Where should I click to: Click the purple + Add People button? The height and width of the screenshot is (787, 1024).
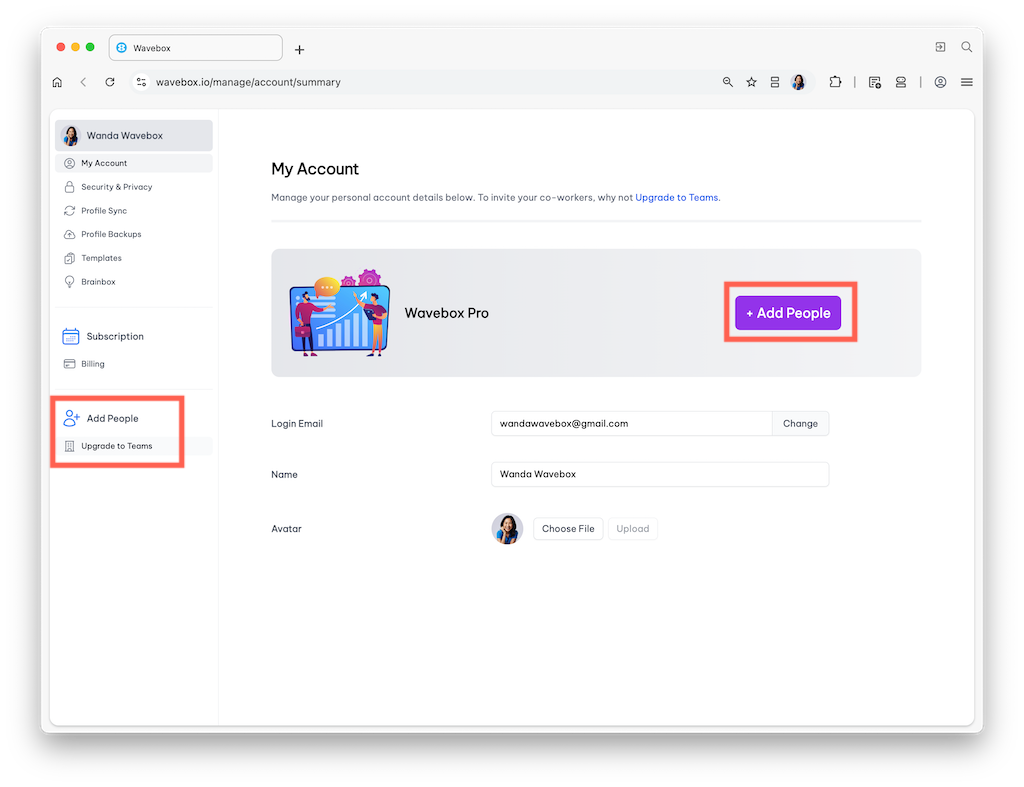788,313
